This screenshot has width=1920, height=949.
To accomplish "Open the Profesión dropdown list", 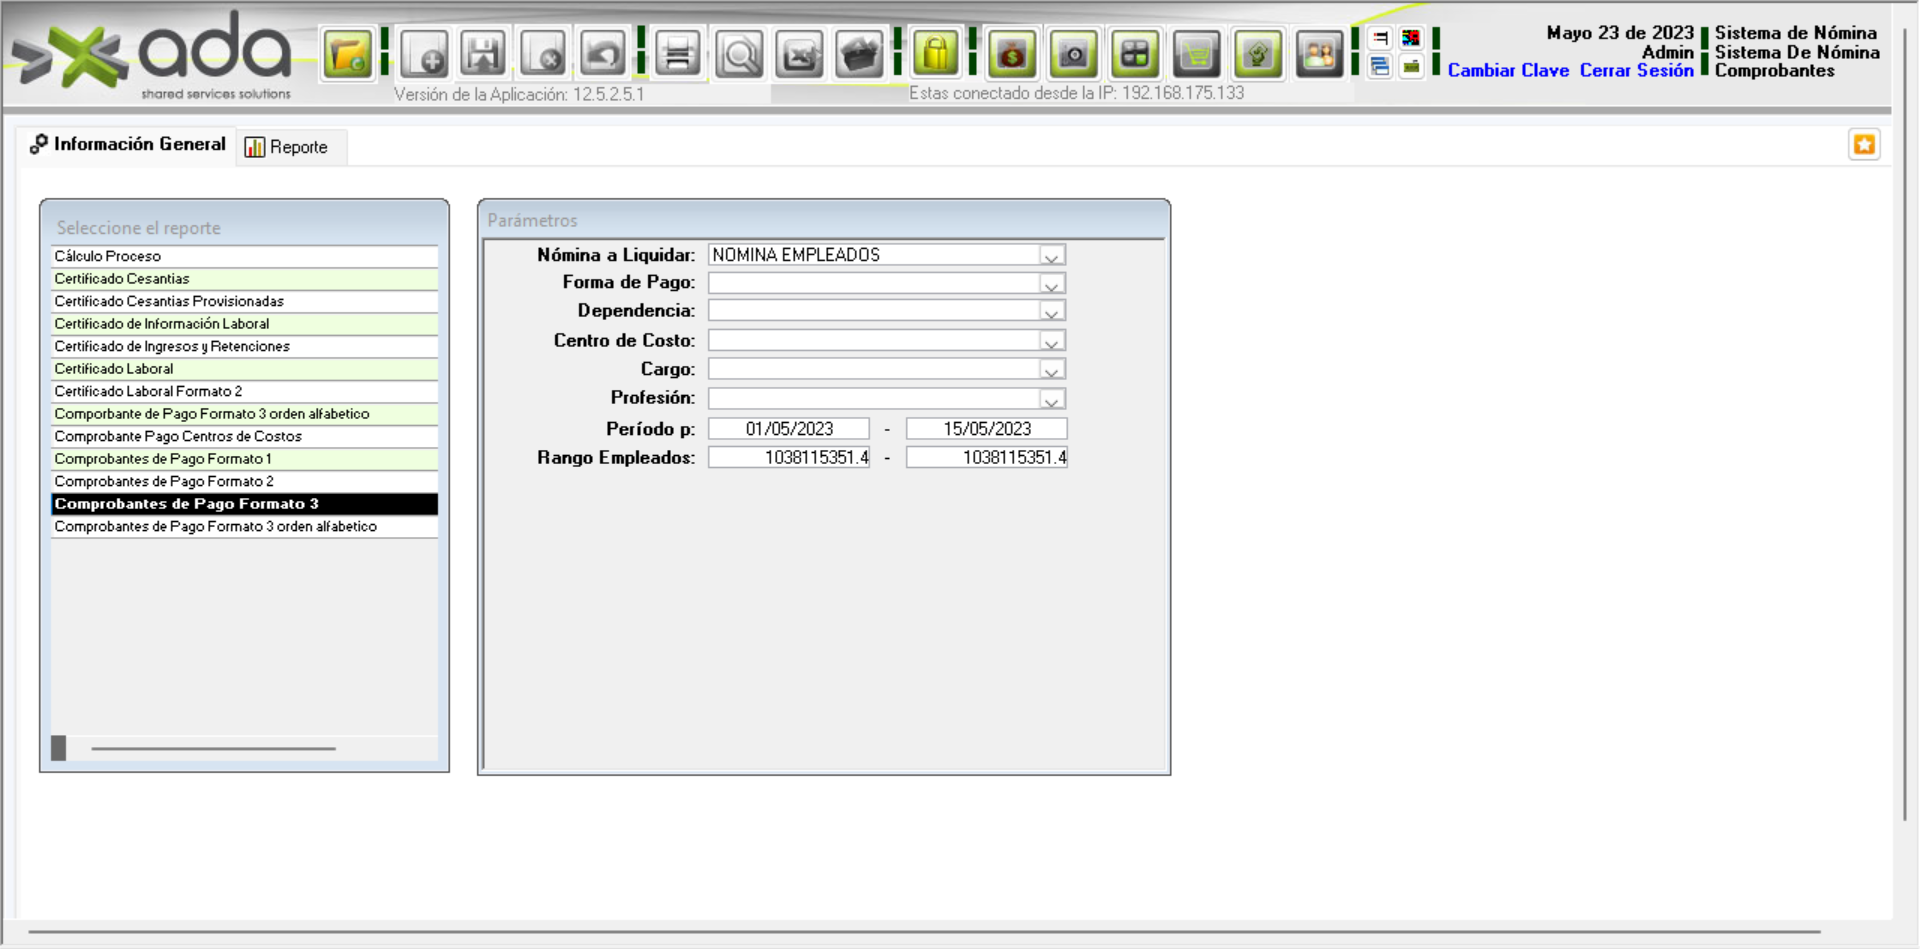I will 1051,400.
